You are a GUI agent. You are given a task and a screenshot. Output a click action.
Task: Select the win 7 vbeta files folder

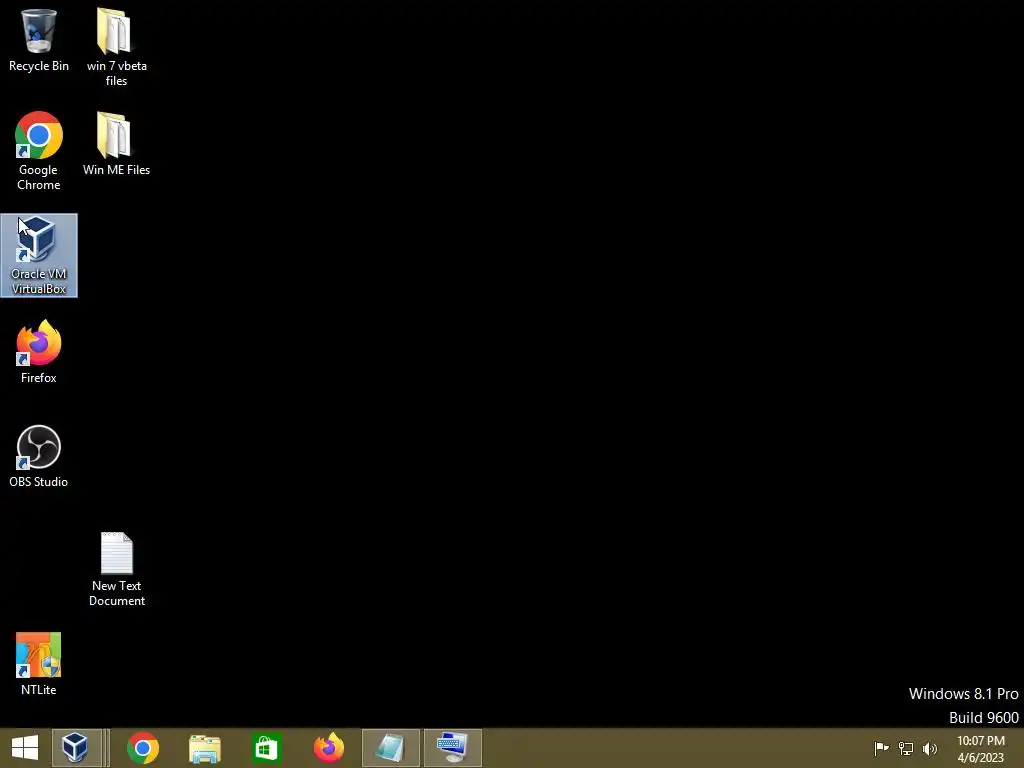pos(116,47)
